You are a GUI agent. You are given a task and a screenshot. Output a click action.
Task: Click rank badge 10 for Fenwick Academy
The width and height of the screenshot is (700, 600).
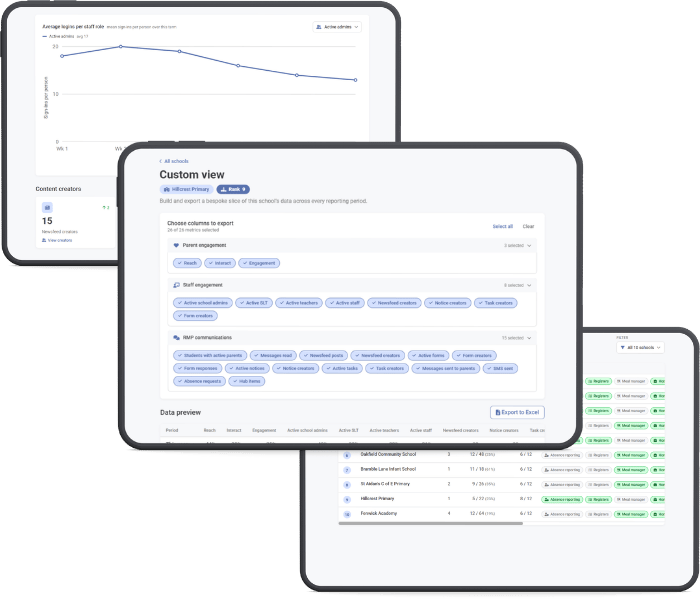[347, 514]
